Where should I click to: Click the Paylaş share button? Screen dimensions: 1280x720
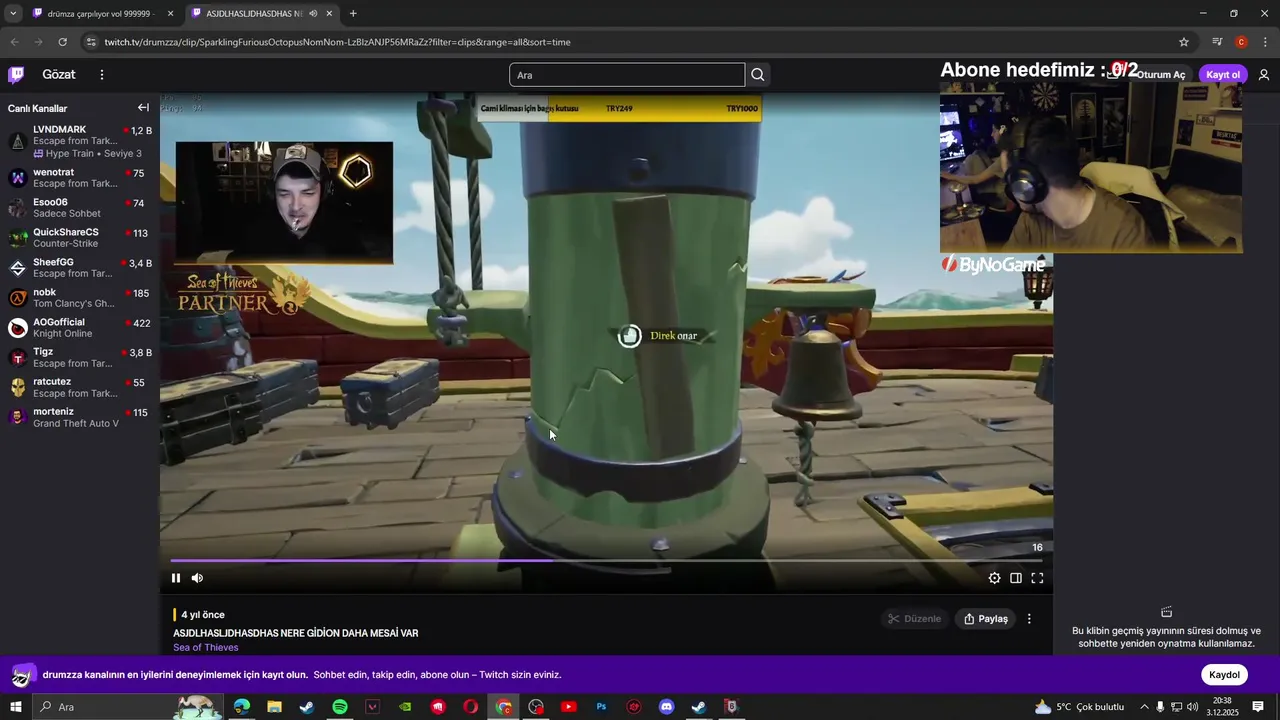point(985,619)
